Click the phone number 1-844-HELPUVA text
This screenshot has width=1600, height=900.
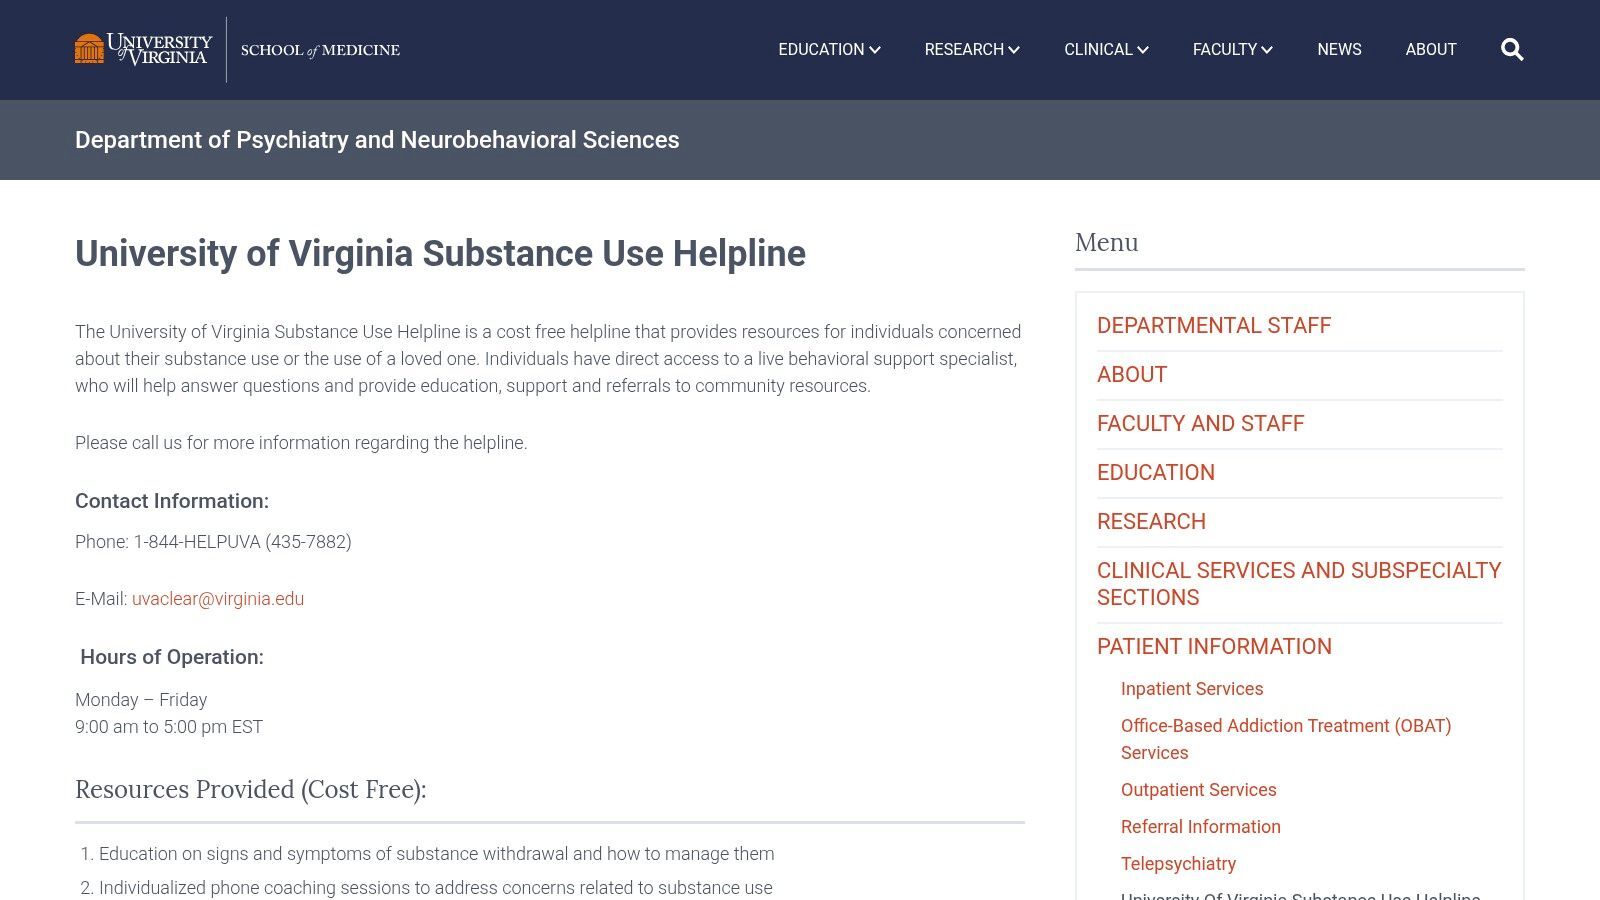click(243, 542)
